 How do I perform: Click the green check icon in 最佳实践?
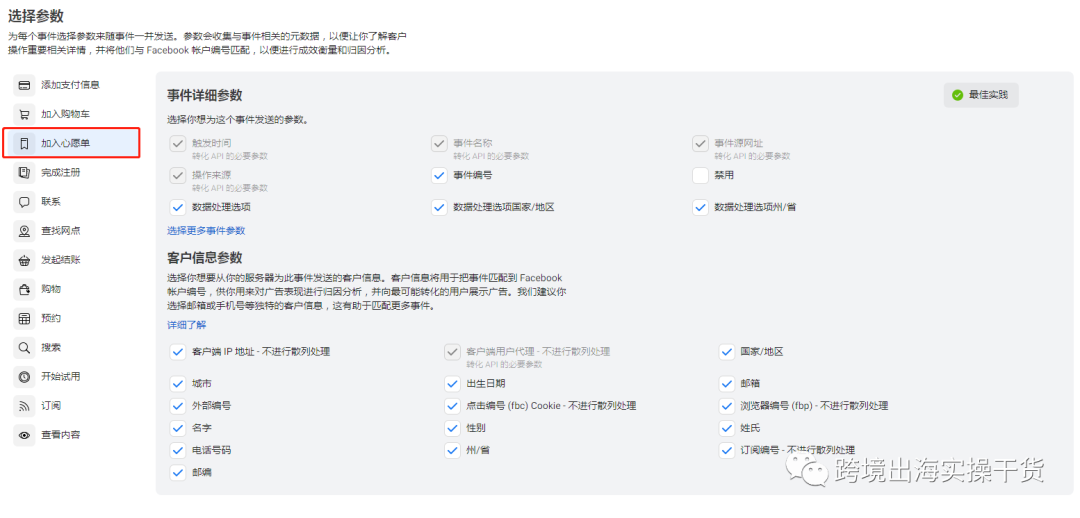pyautogui.click(x=957, y=95)
